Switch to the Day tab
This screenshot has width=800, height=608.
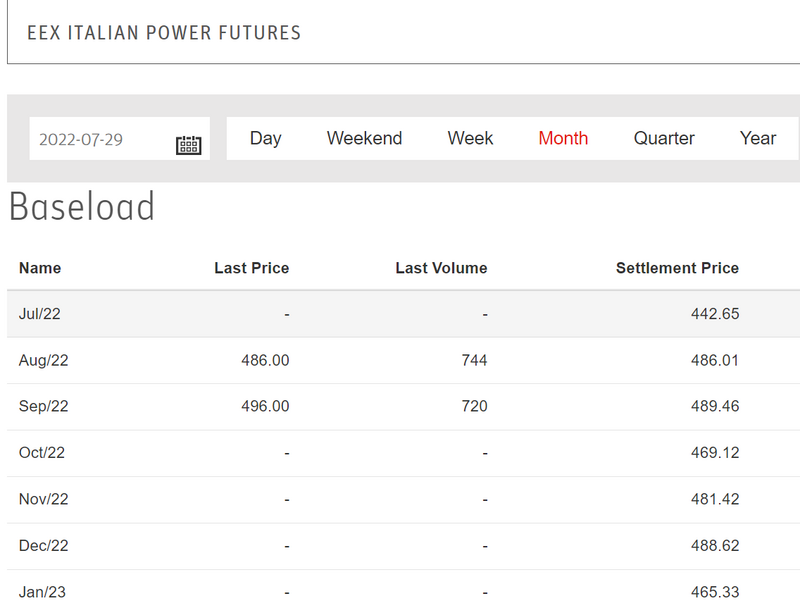pos(265,139)
